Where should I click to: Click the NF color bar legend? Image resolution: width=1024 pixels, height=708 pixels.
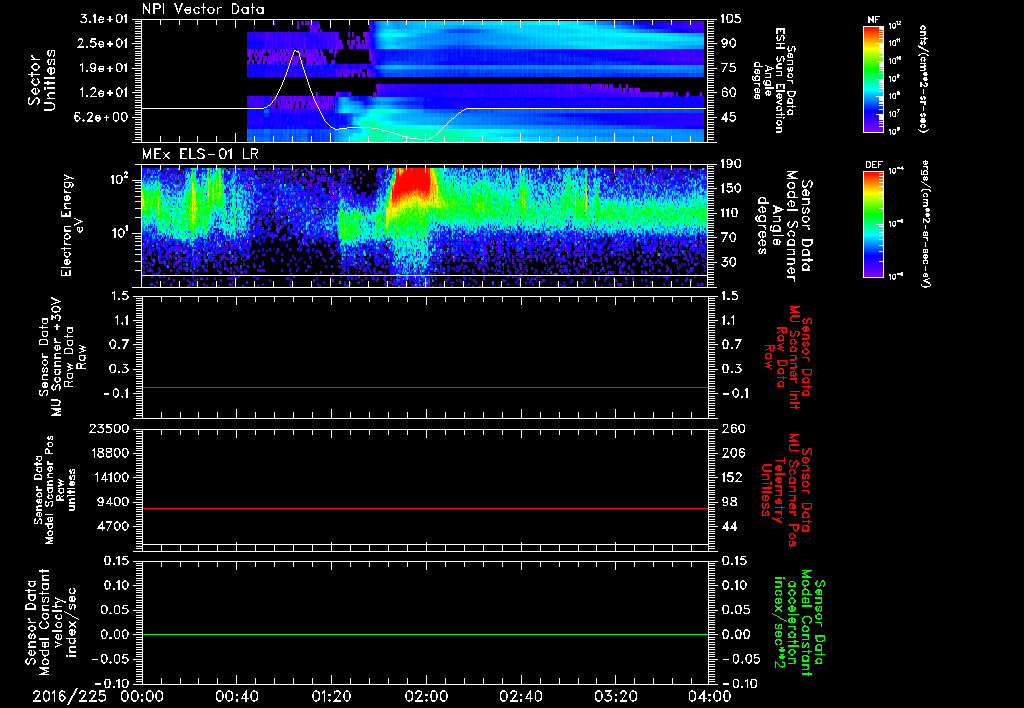[873, 78]
